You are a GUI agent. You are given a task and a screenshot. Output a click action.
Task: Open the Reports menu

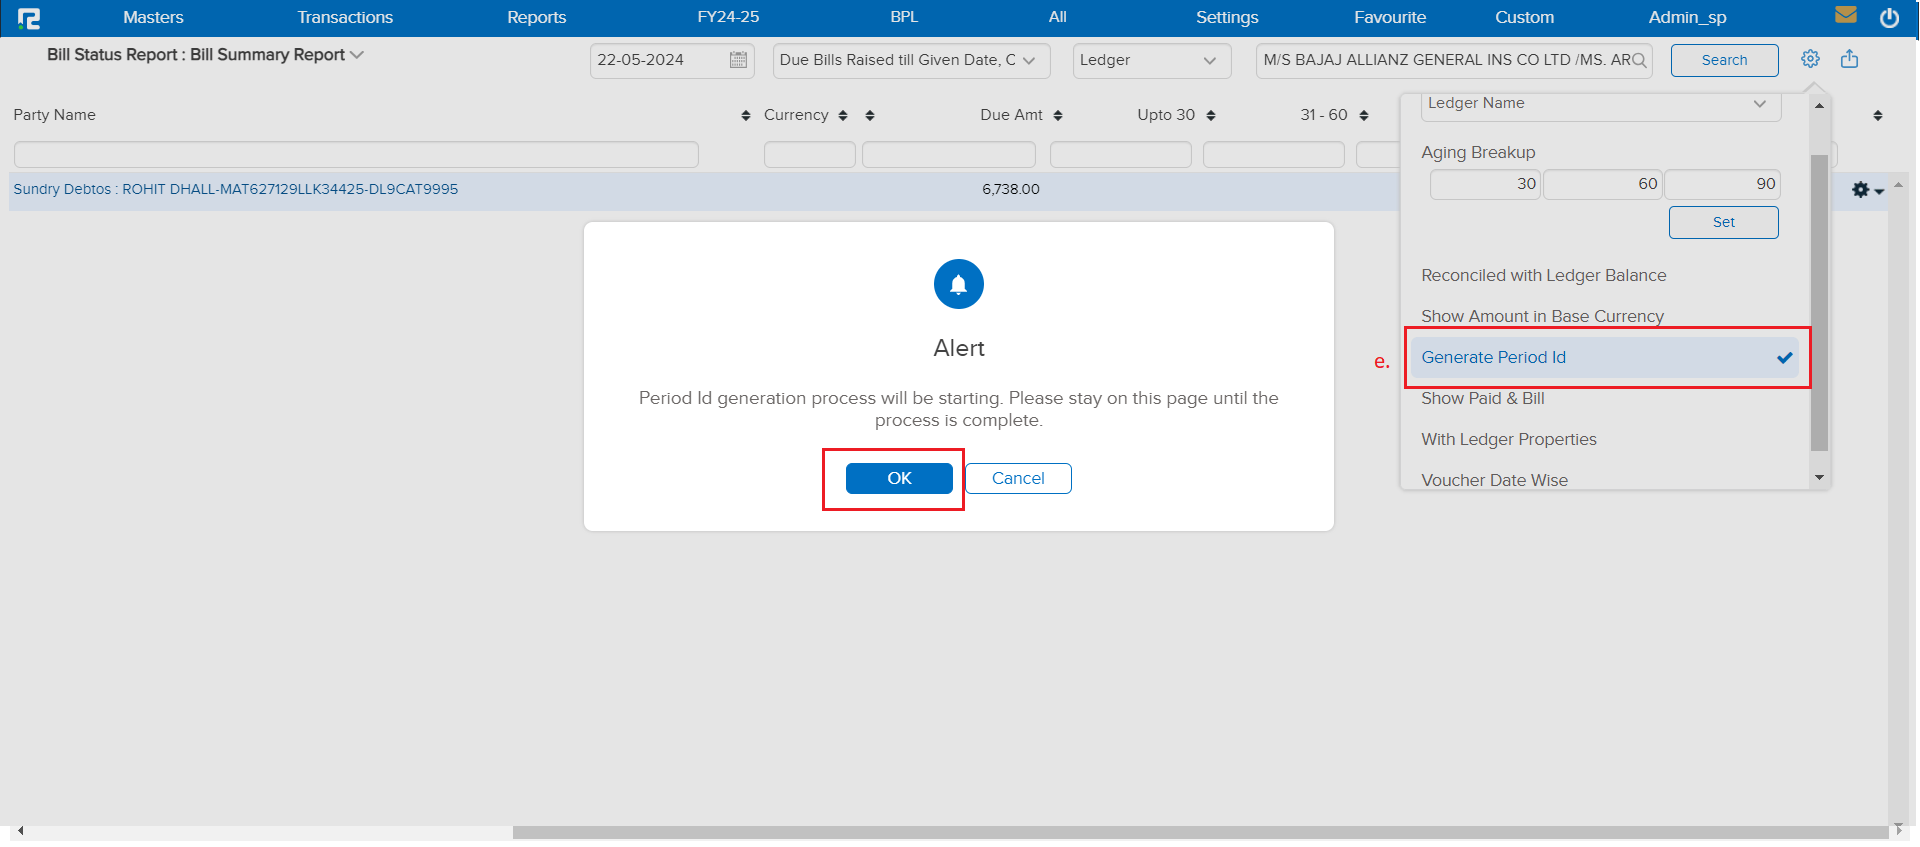(536, 18)
